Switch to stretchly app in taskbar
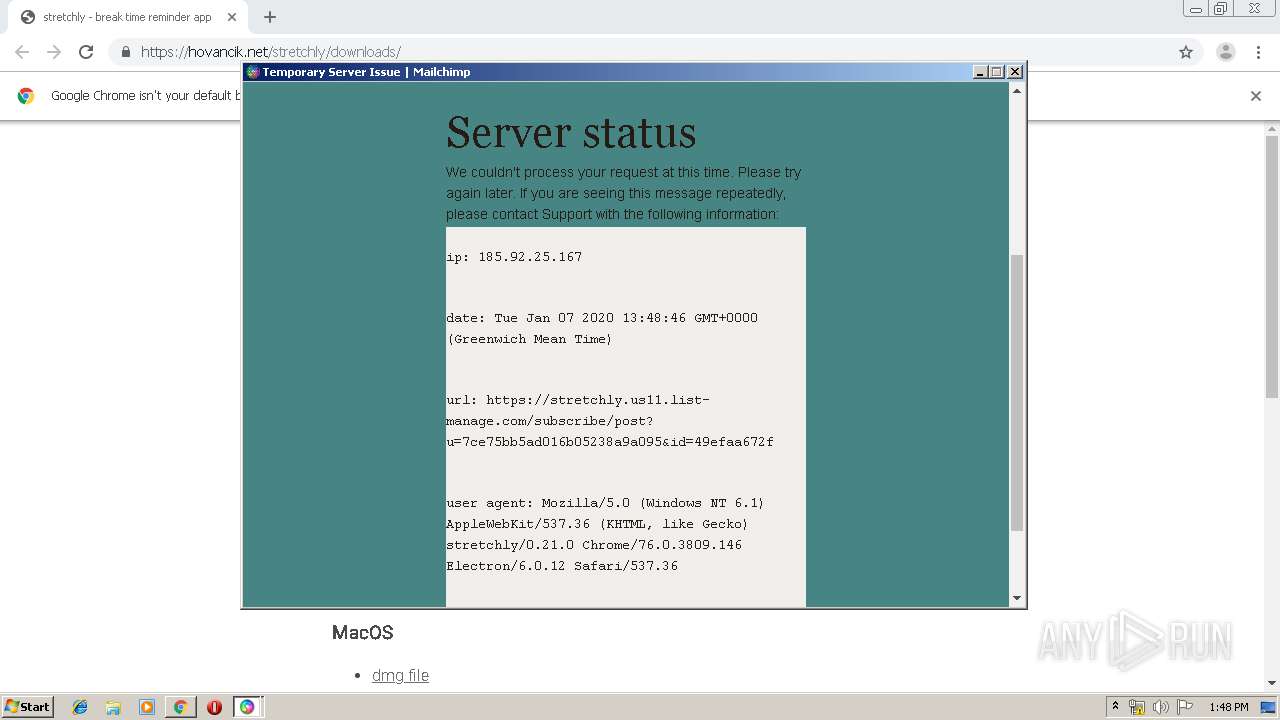 tap(247, 707)
